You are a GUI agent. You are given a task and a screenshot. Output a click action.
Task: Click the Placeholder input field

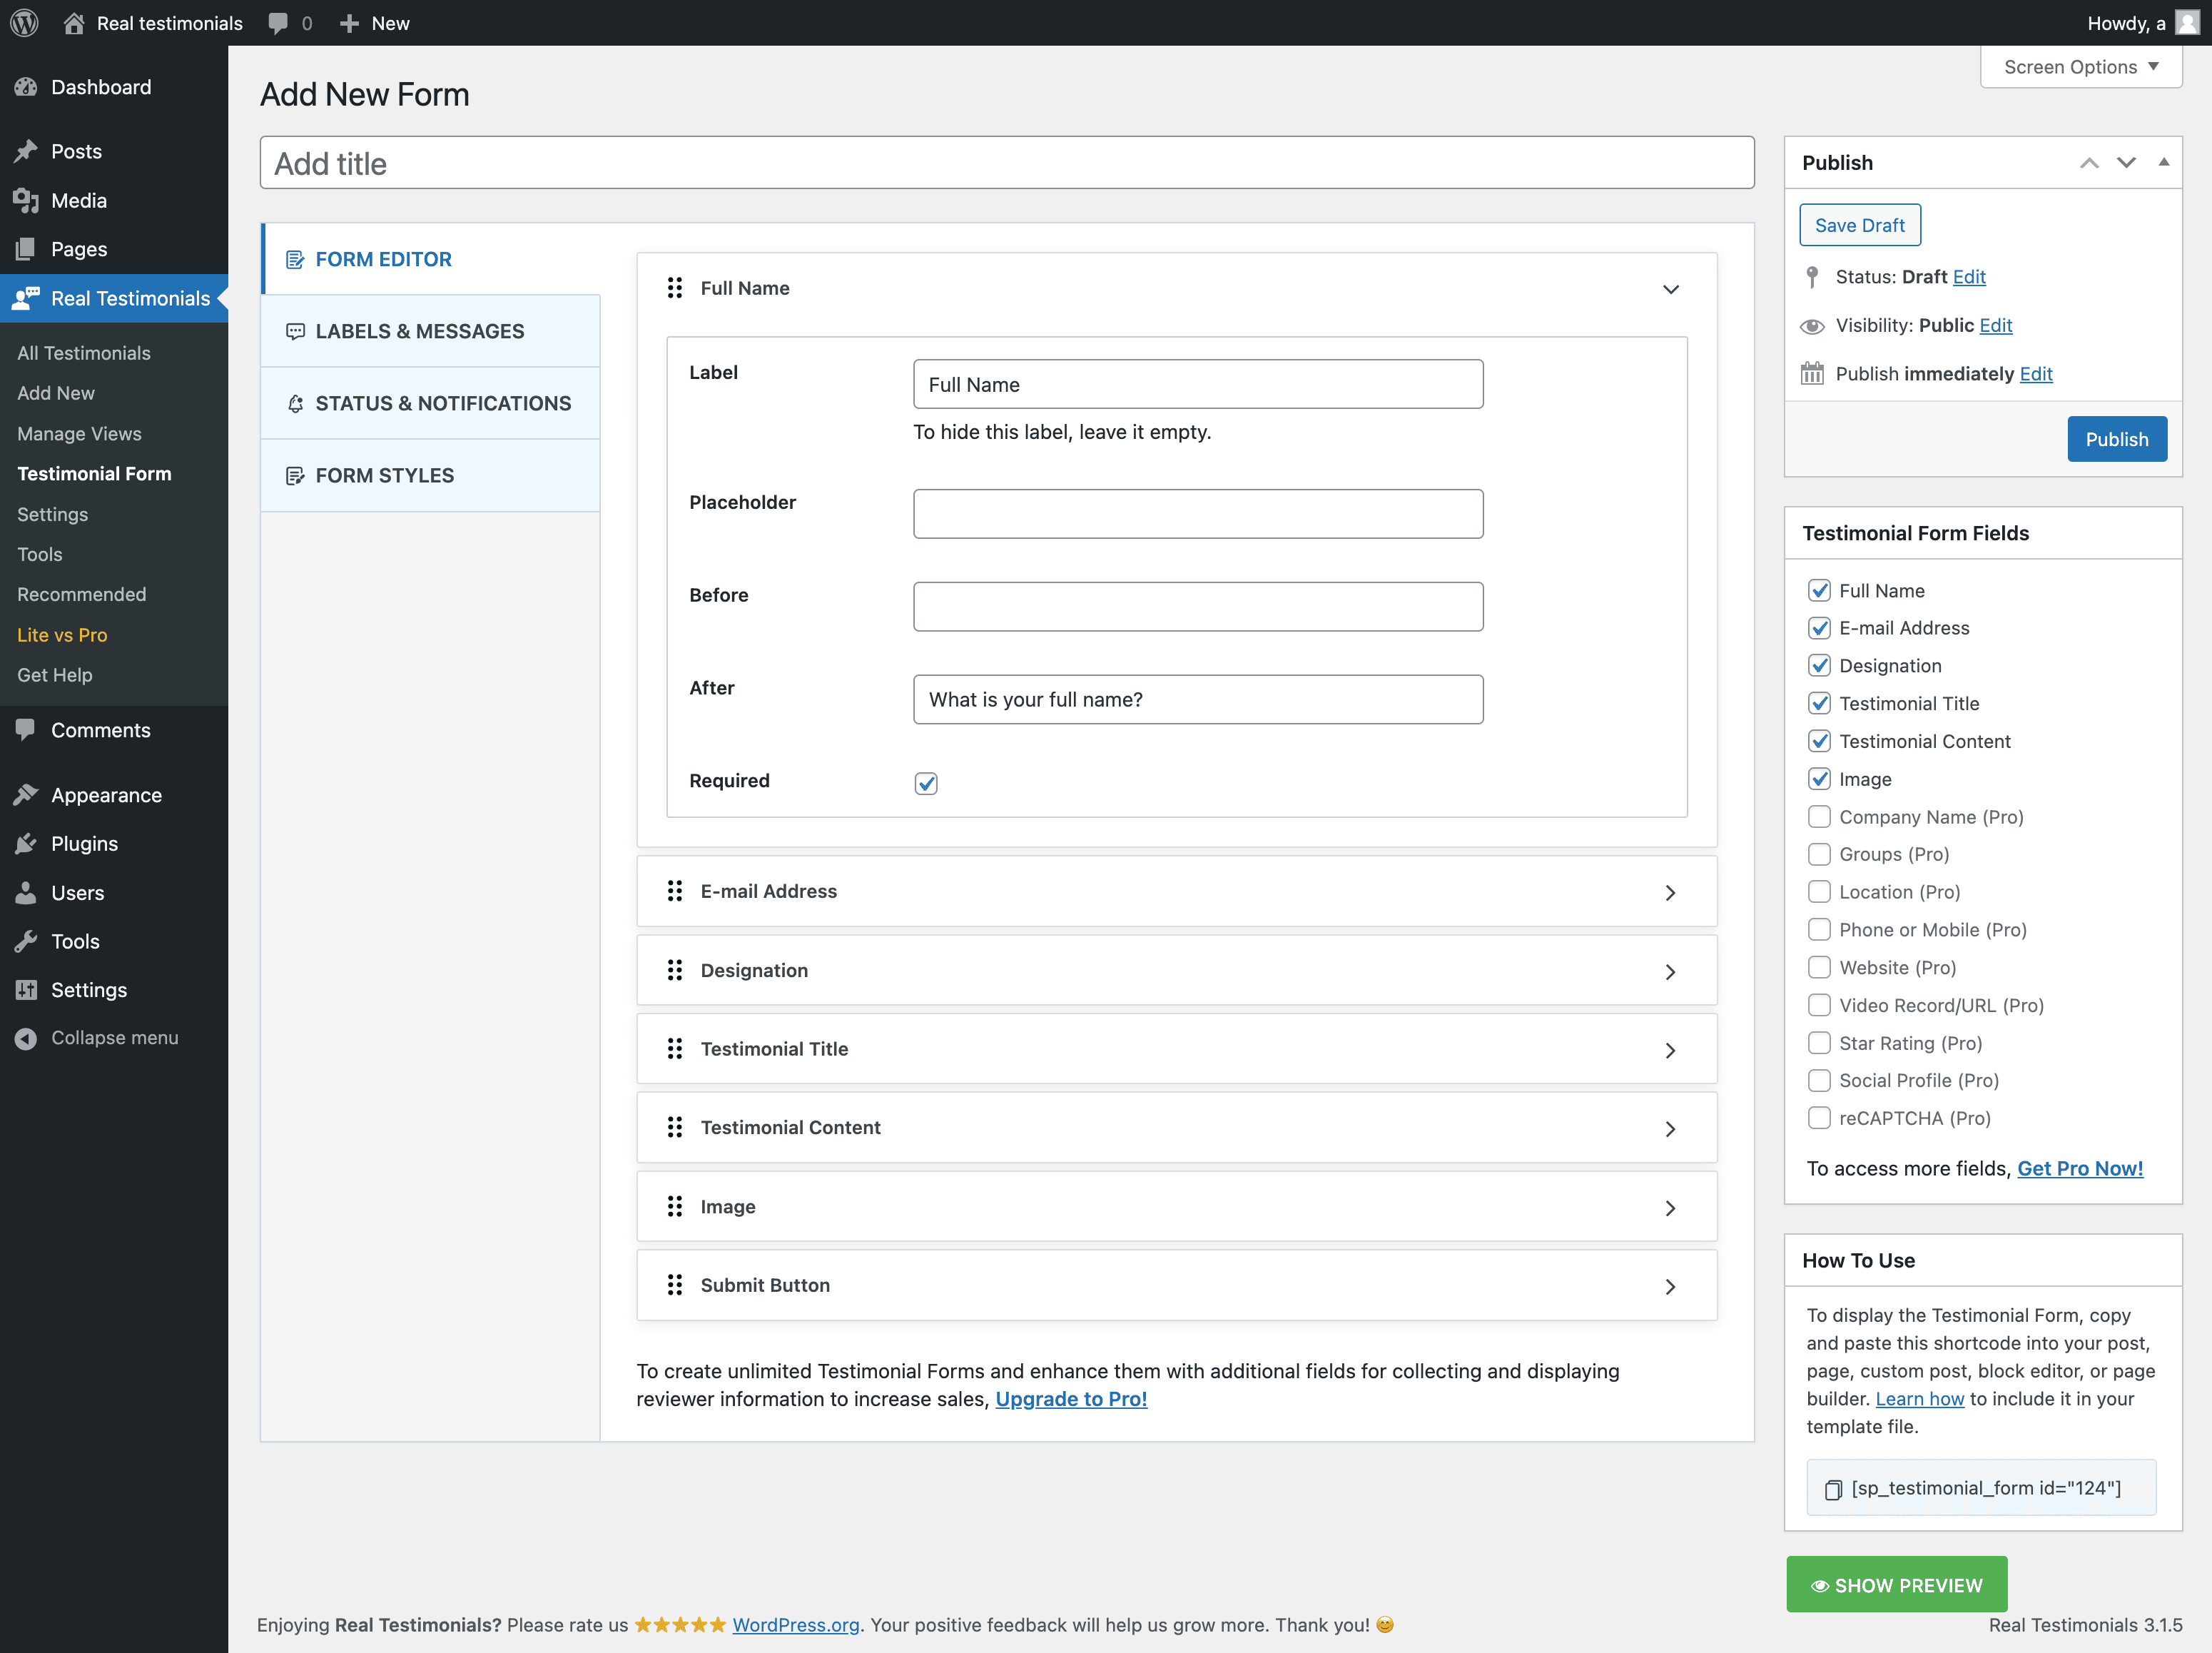pos(1198,514)
